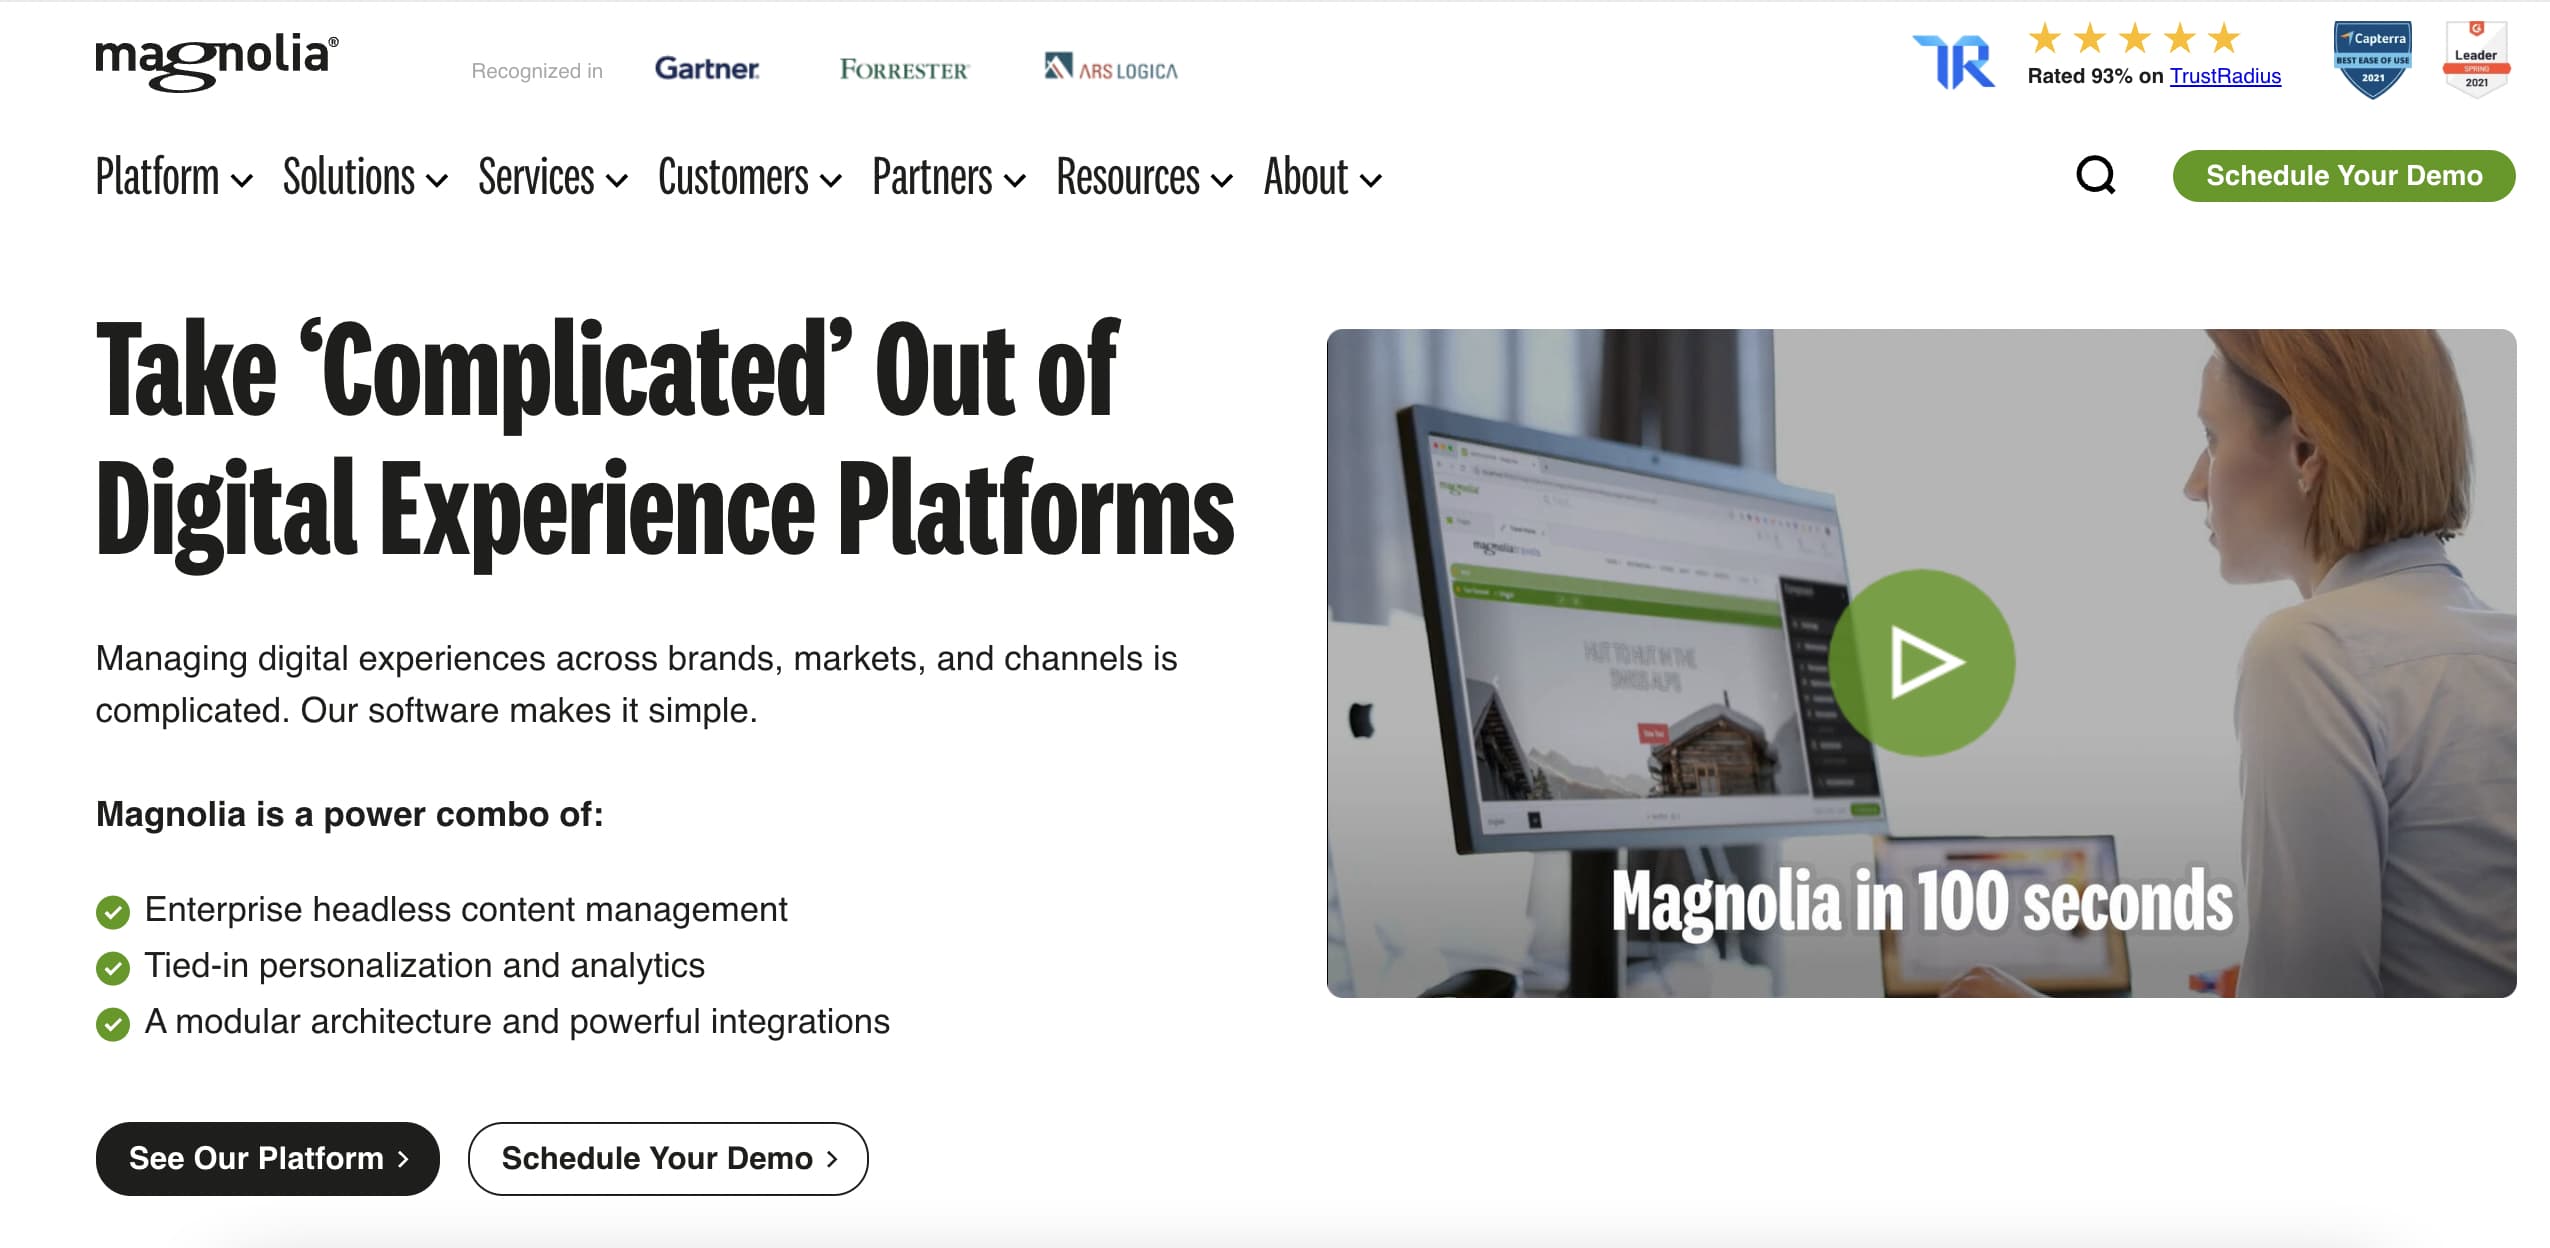This screenshot has height=1248, width=2550.
Task: Open the Ars Logica logo
Action: 1111,68
